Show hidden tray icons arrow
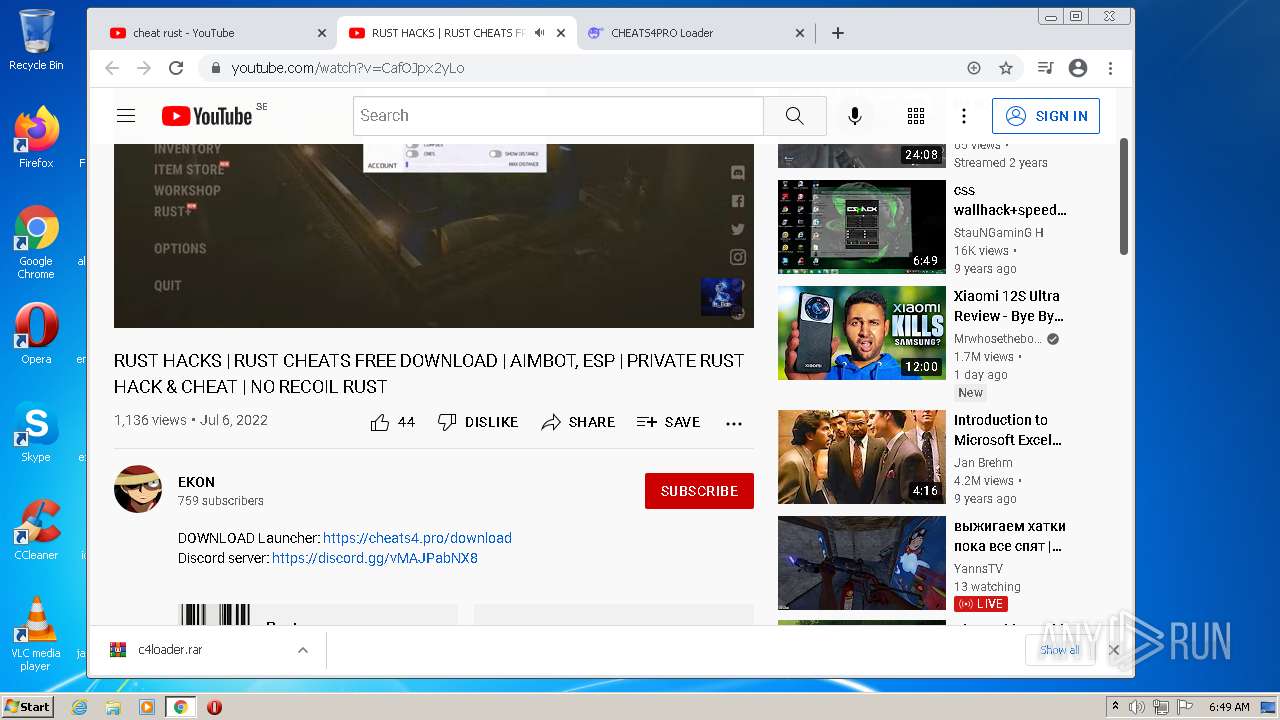 point(1115,707)
